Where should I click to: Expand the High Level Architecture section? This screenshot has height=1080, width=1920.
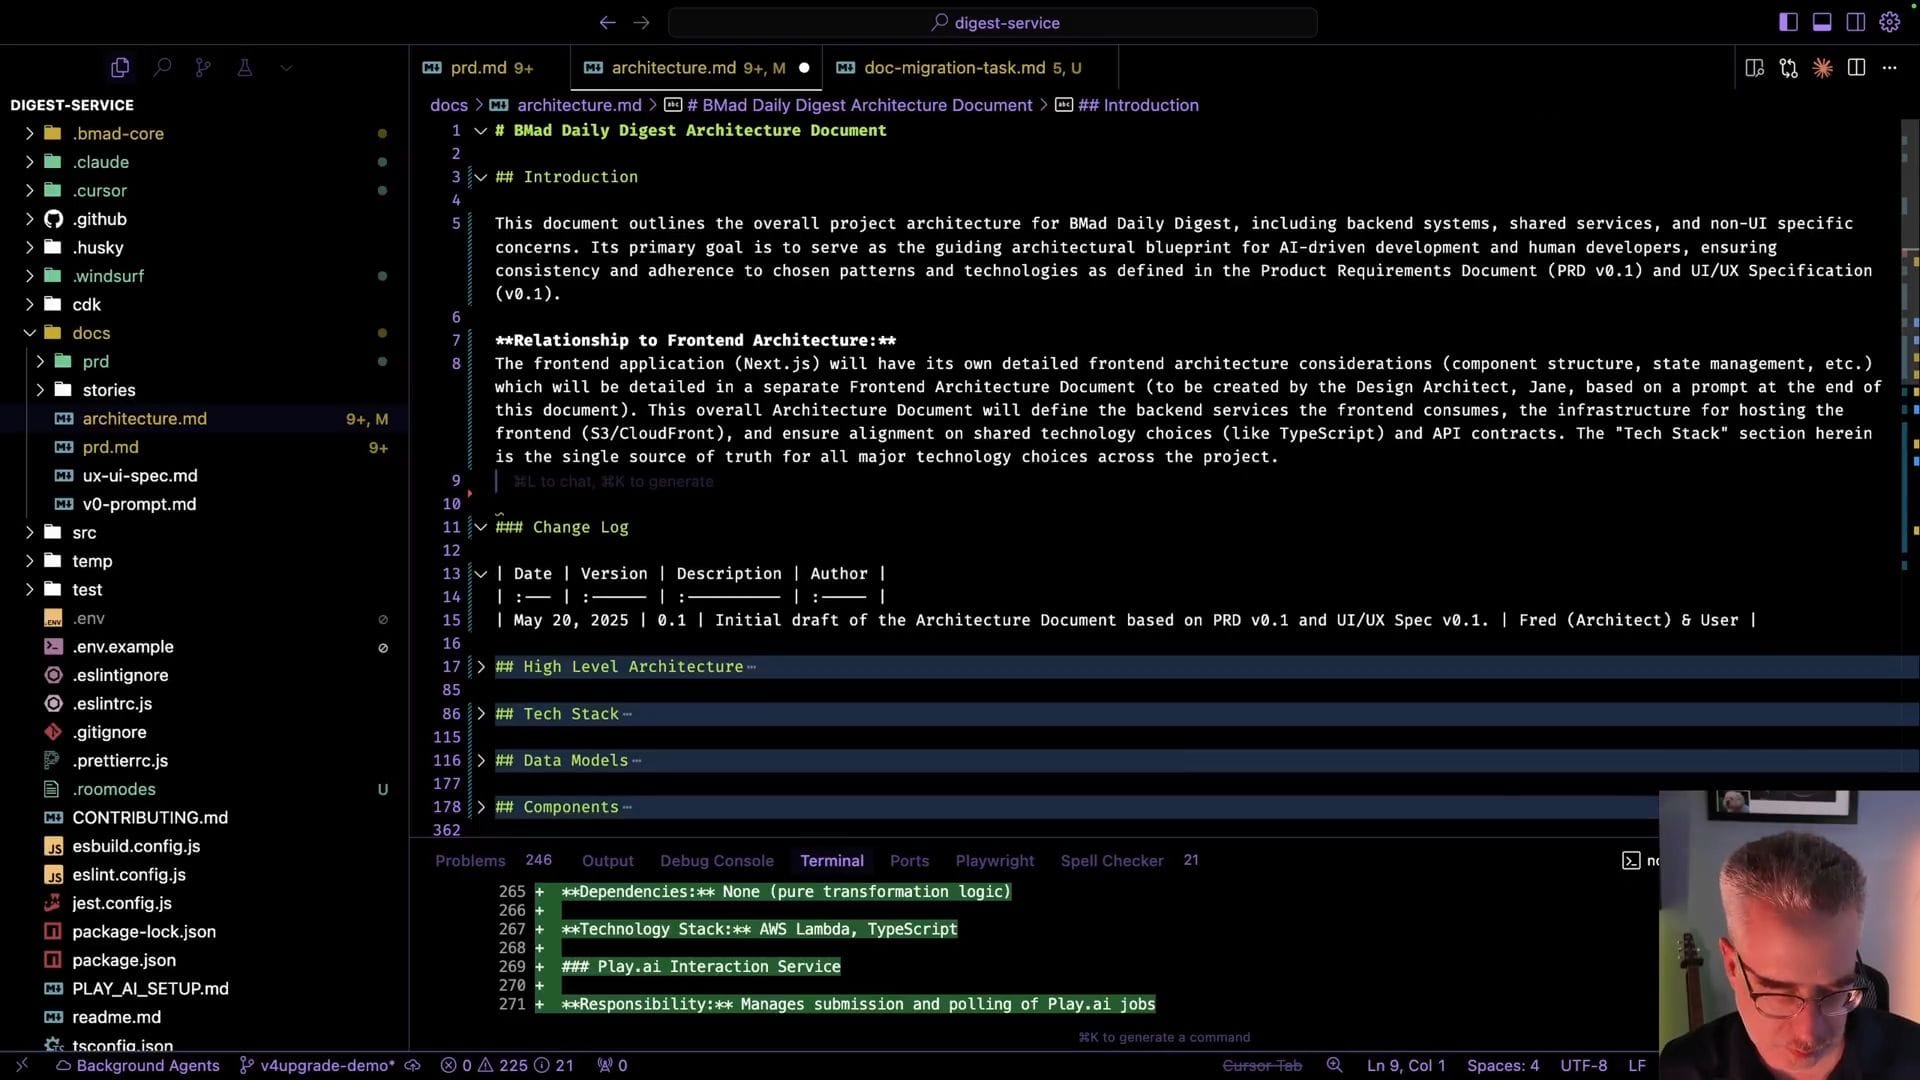click(x=481, y=667)
